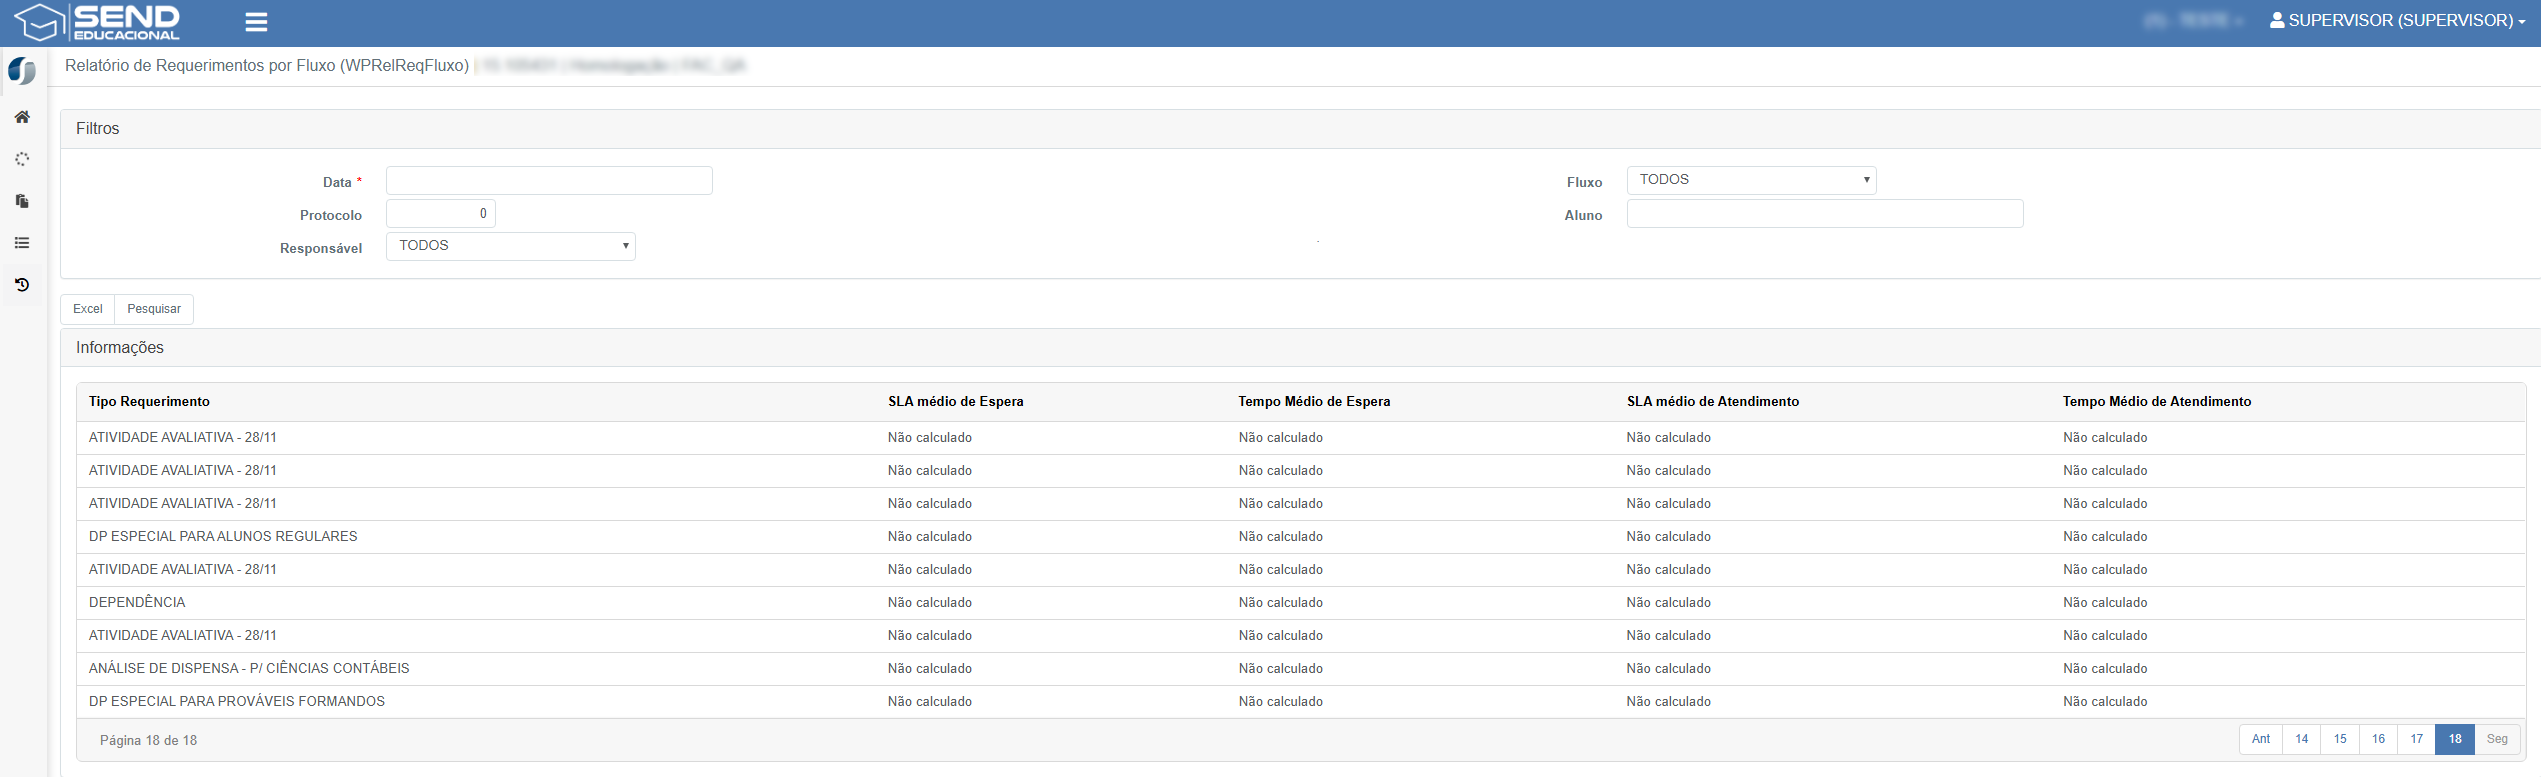Click the Página 18 de 18 label
The image size is (2541, 777).
[x=148, y=740]
